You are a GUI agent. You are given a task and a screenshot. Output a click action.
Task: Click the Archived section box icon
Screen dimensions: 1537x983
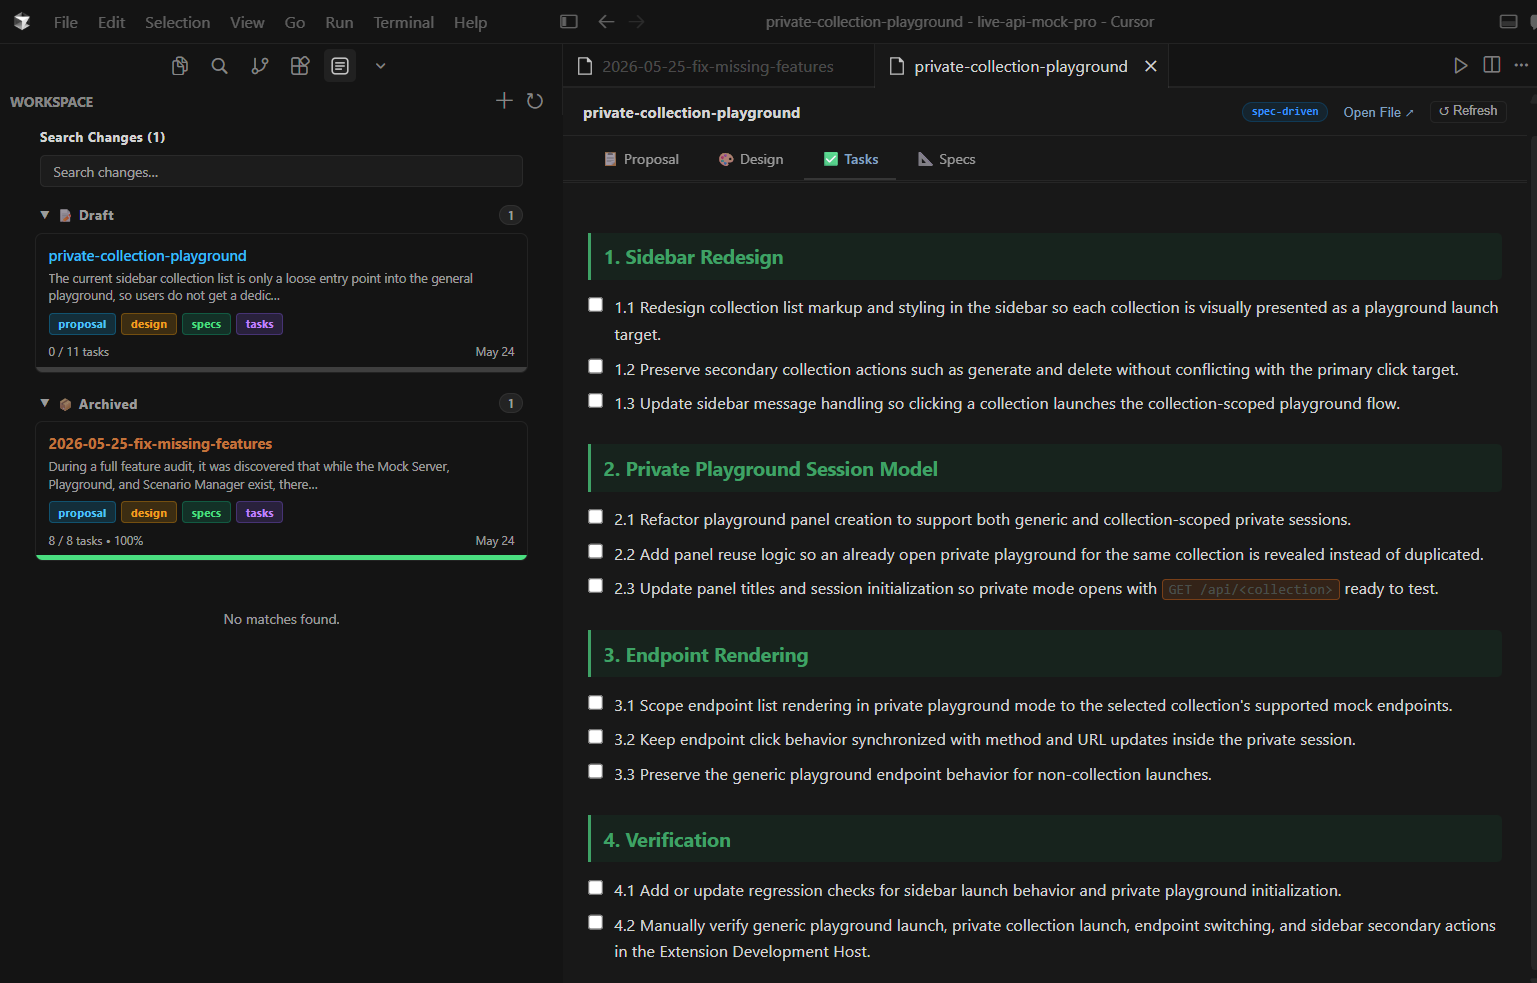65,404
